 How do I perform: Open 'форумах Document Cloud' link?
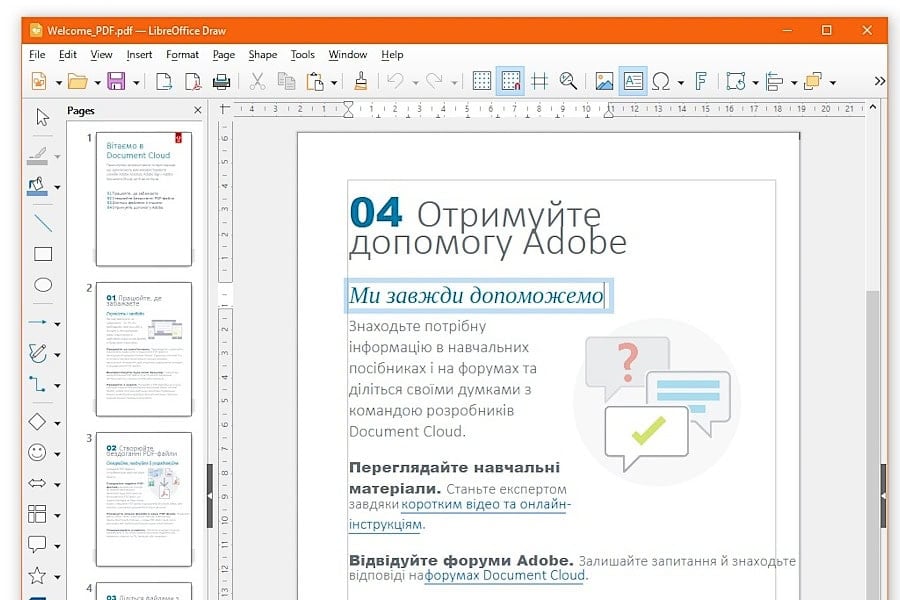click(505, 575)
